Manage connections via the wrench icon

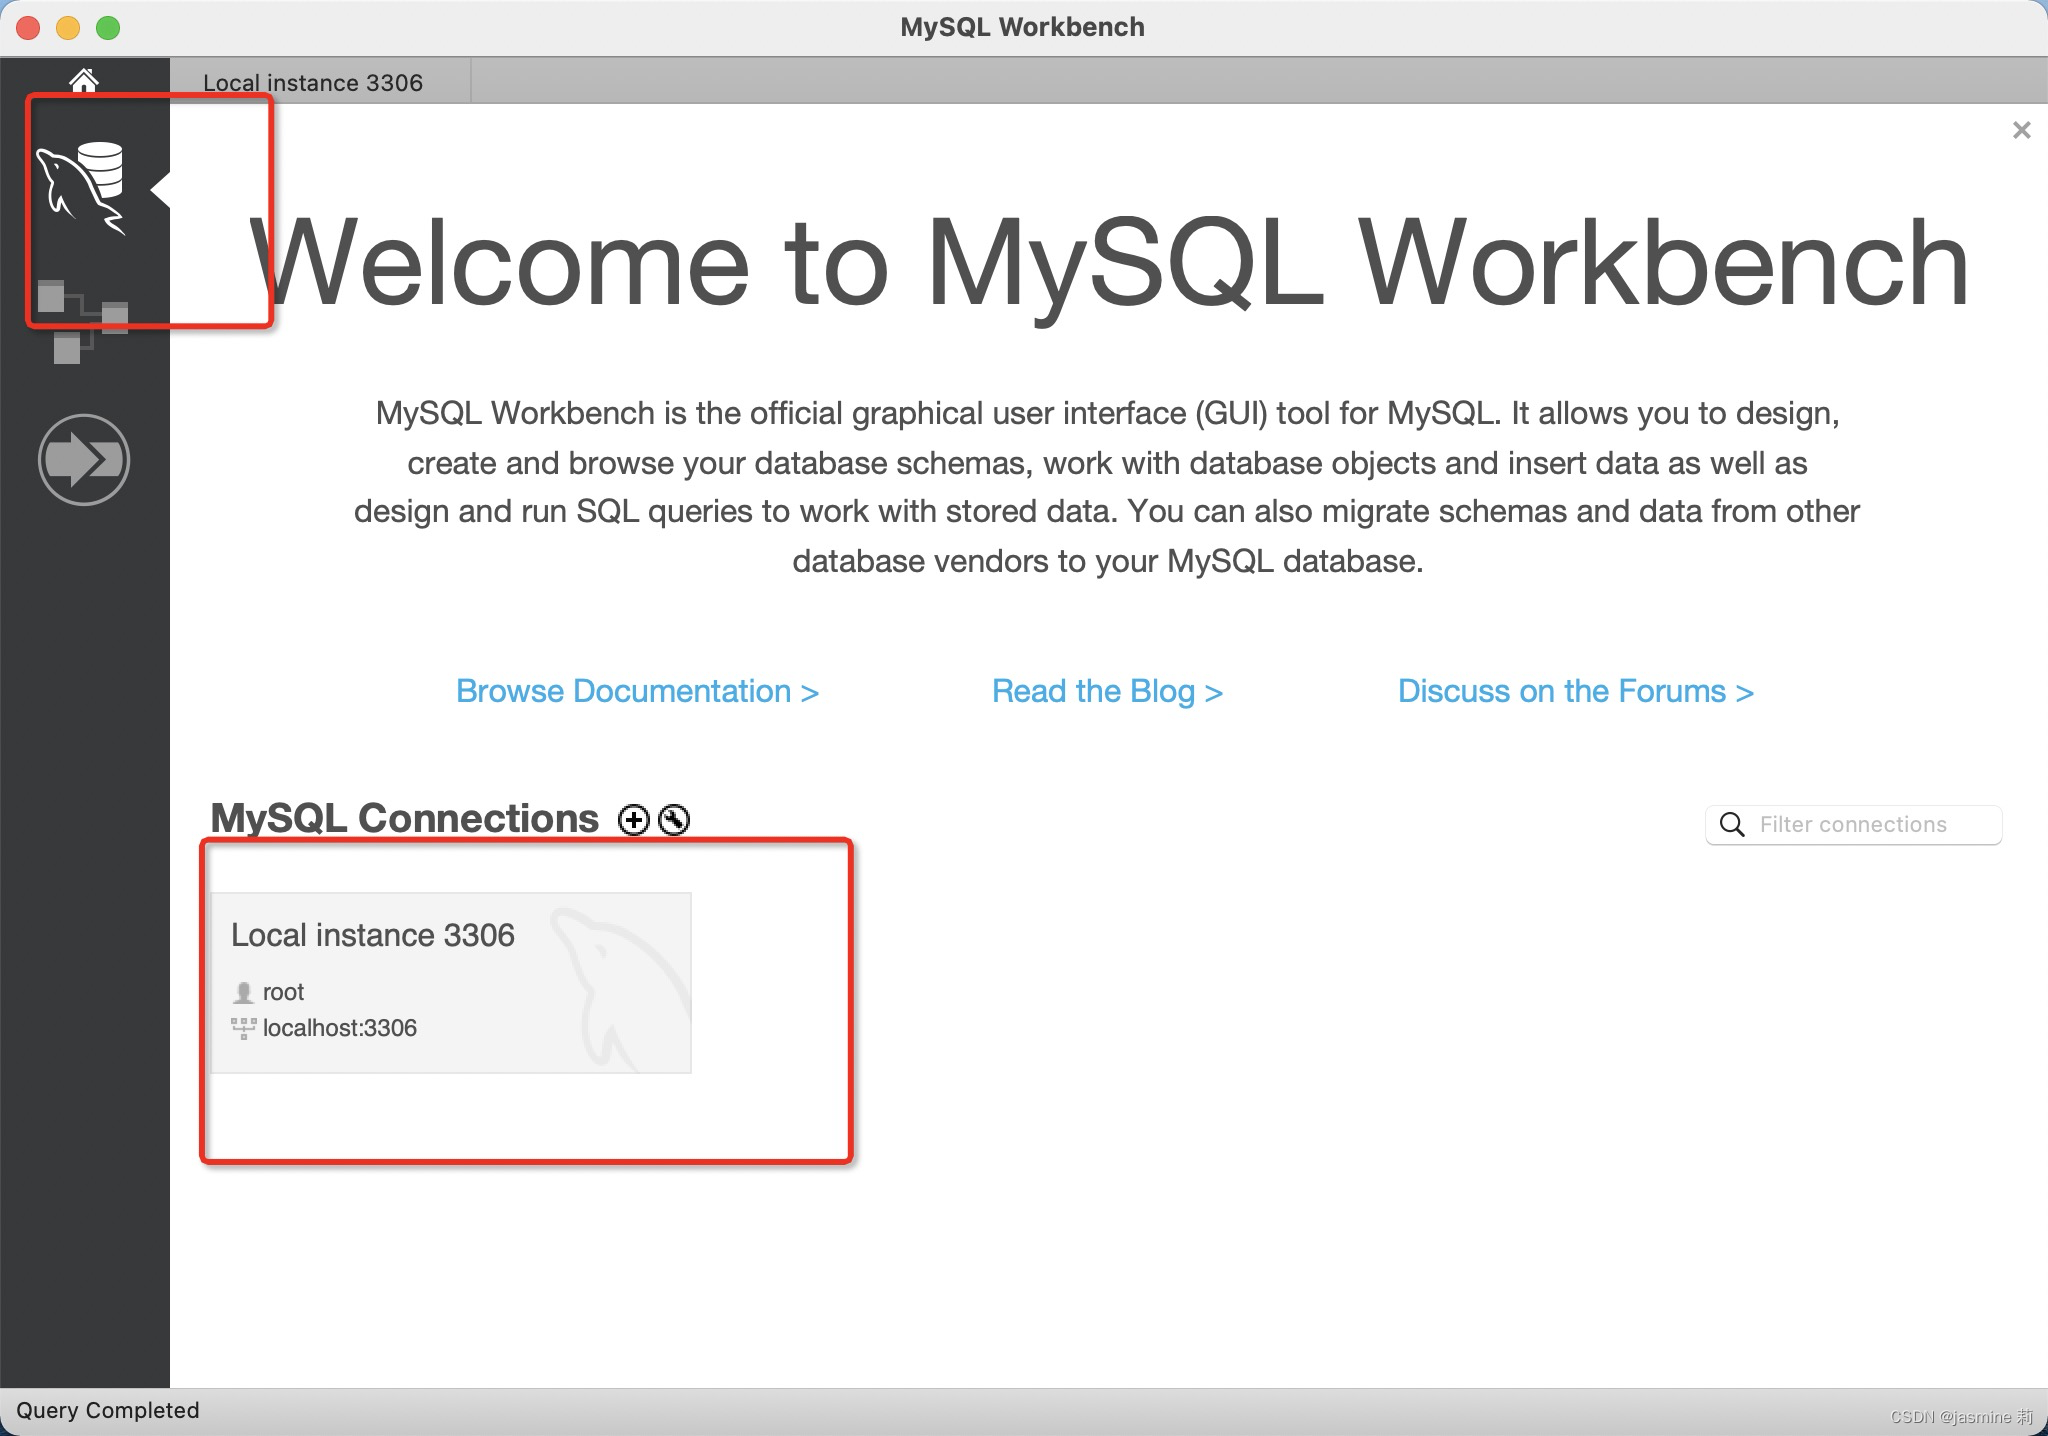(674, 819)
